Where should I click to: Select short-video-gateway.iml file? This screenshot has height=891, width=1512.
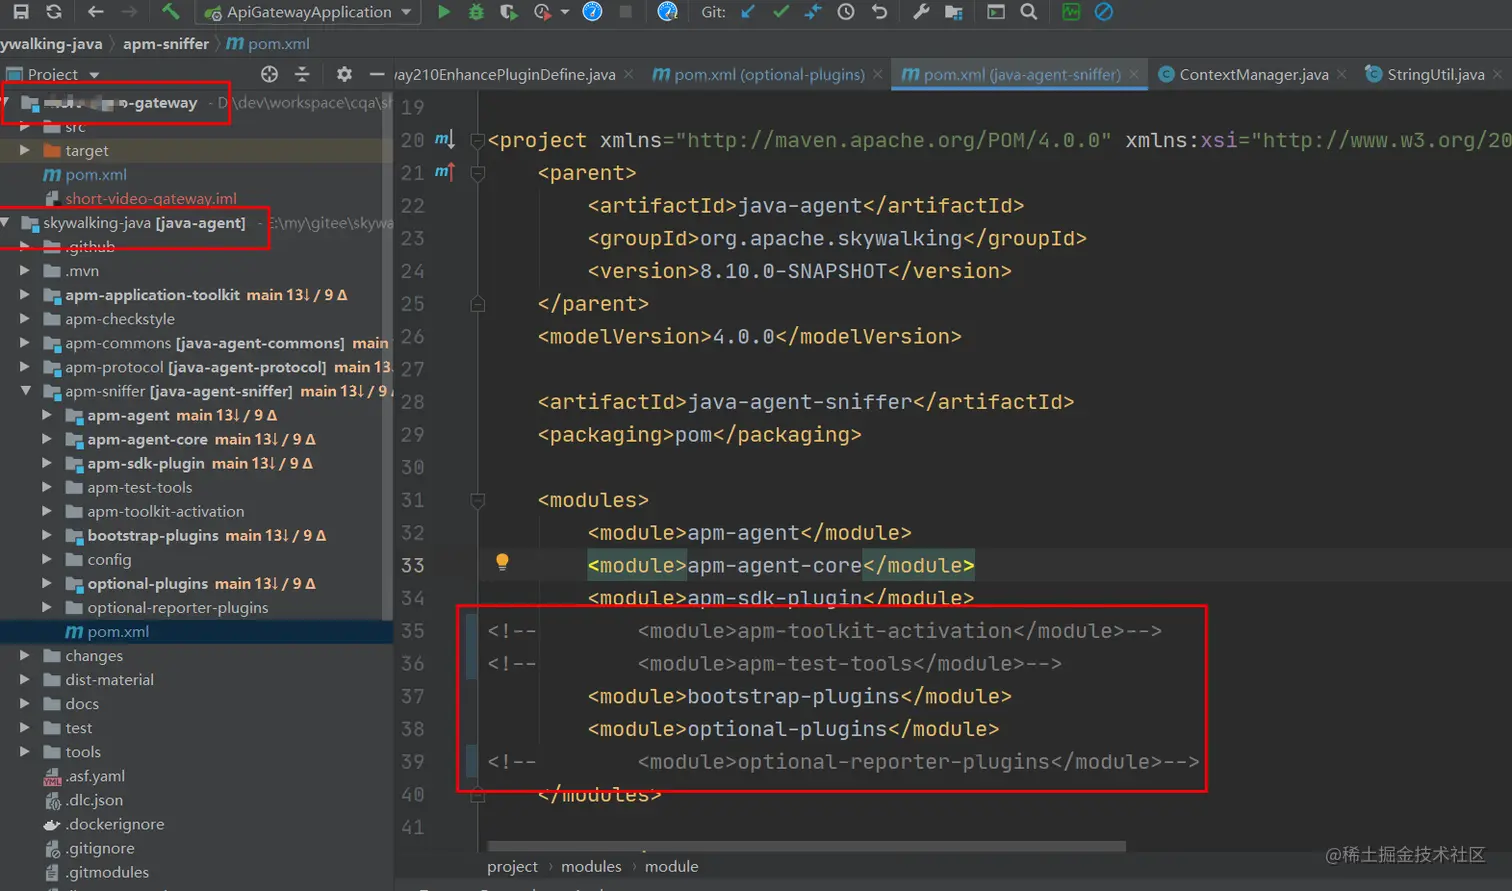[151, 199]
